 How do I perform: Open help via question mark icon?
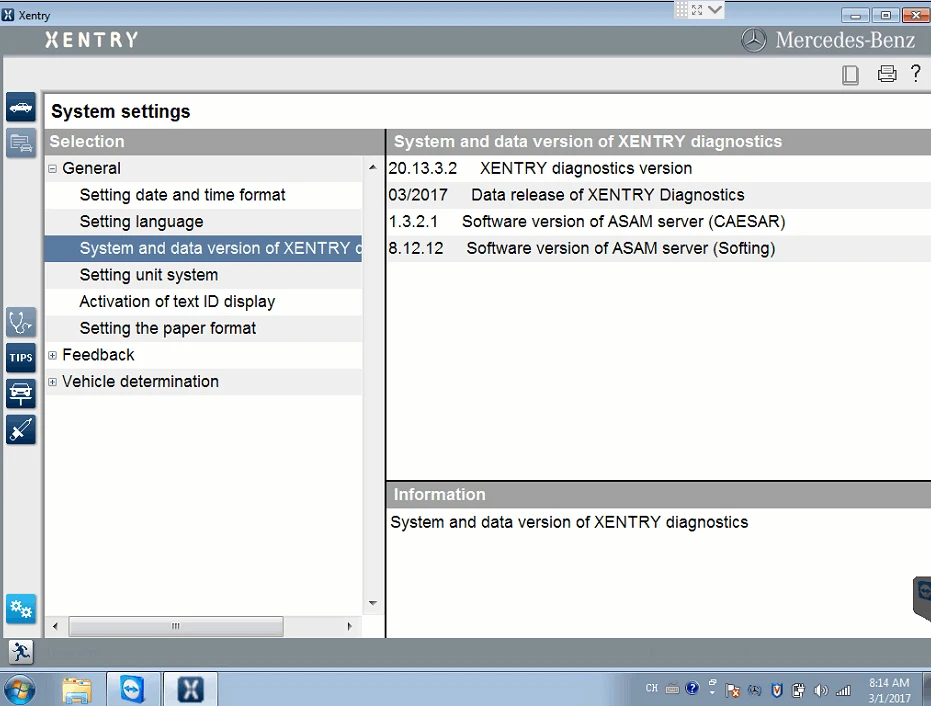point(916,73)
